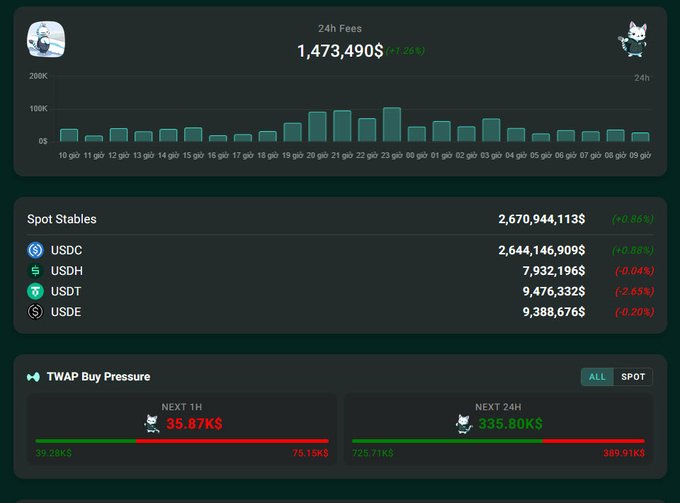The height and width of the screenshot is (503, 680).
Task: Click the (-0.04%) change for USDH
Action: (634, 271)
